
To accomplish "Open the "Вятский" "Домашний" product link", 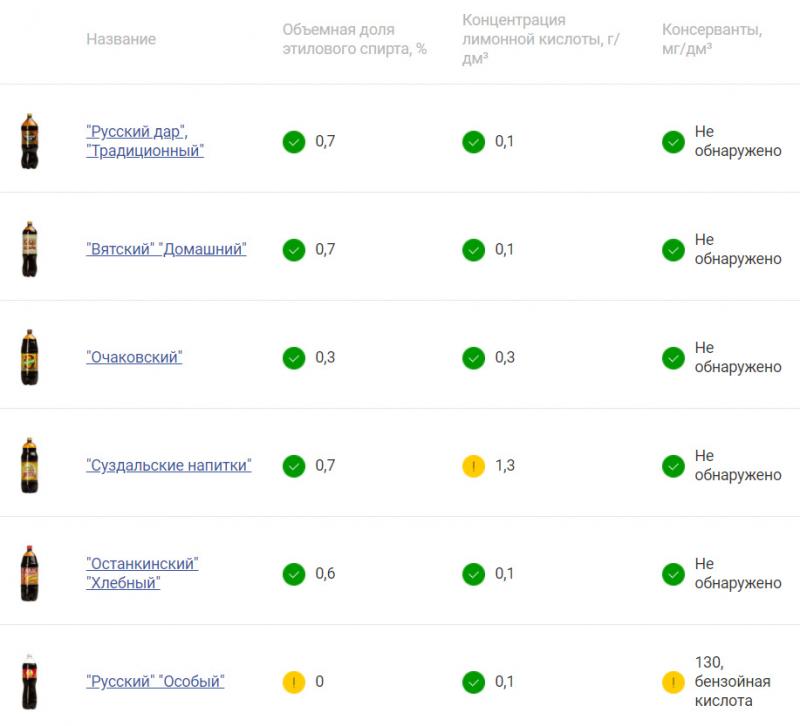I will [166, 249].
